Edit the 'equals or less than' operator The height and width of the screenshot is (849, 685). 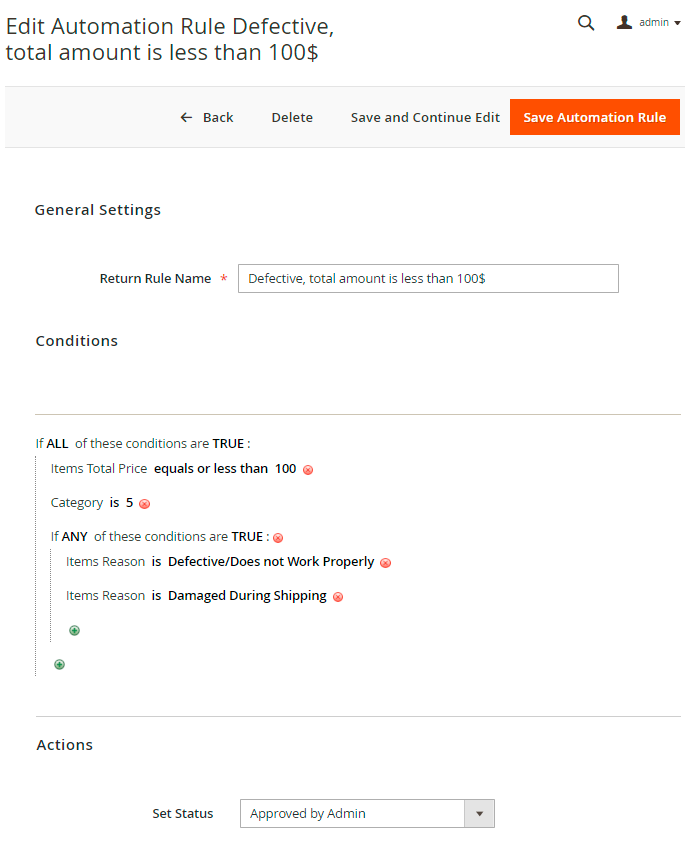click(211, 469)
